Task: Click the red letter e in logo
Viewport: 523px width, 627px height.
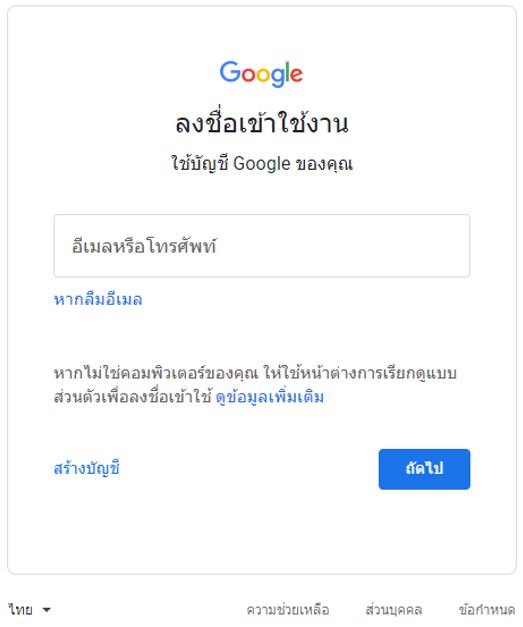Action: point(296,75)
